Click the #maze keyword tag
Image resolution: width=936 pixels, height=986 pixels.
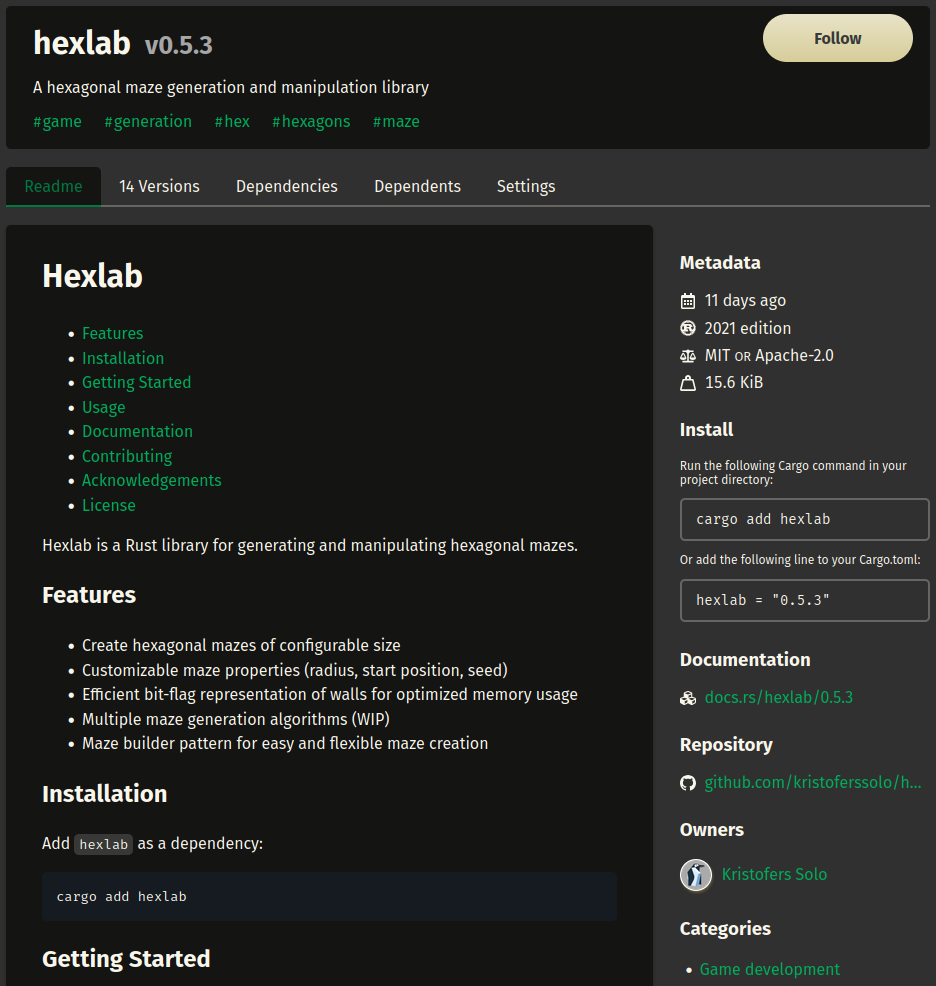pyautogui.click(x=396, y=122)
